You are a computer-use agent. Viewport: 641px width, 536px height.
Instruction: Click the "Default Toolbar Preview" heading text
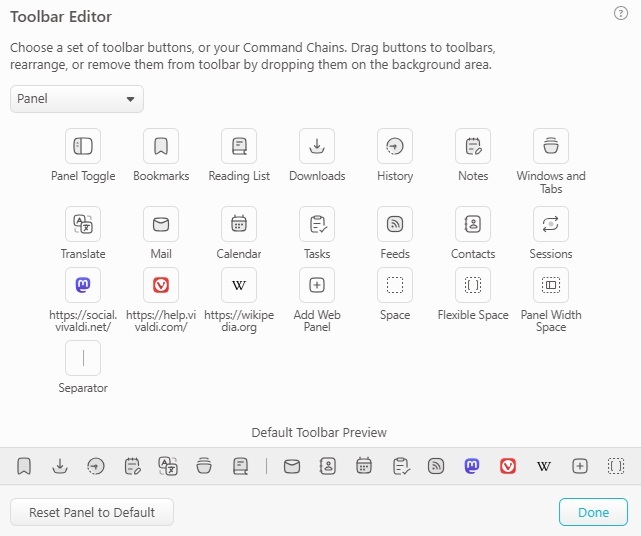(x=319, y=433)
